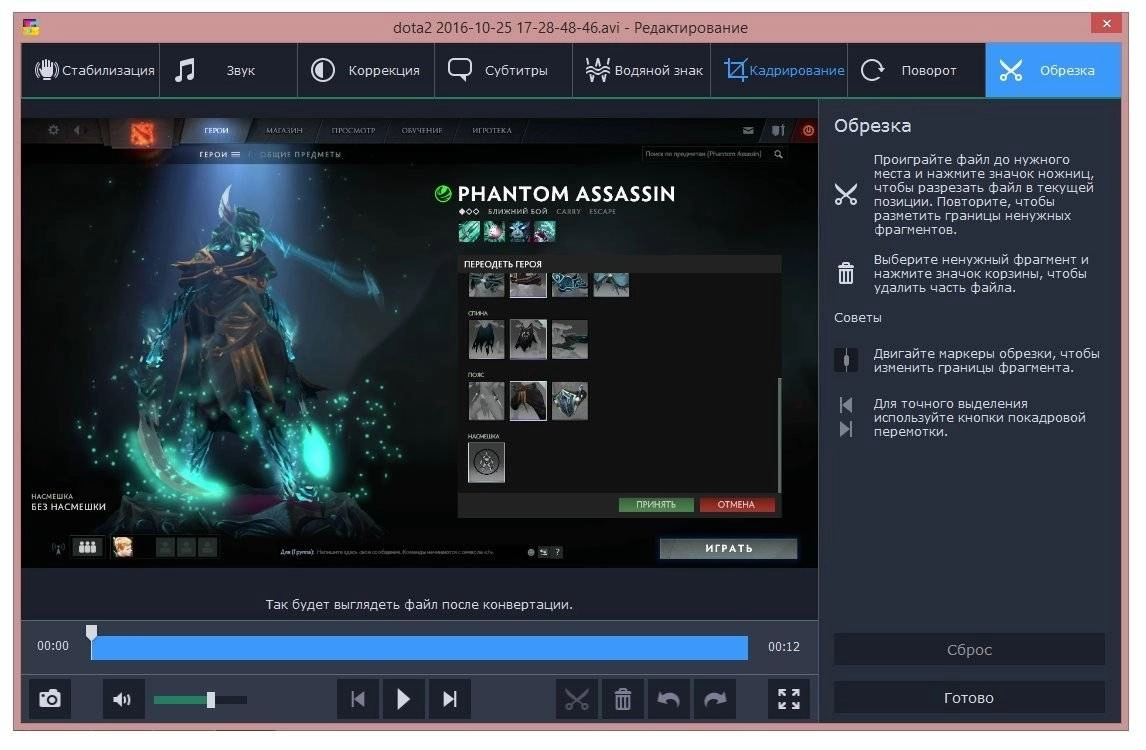Click the ГЕРОИ tab in the game preview
This screenshot has width=1146, height=750.
(x=216, y=130)
